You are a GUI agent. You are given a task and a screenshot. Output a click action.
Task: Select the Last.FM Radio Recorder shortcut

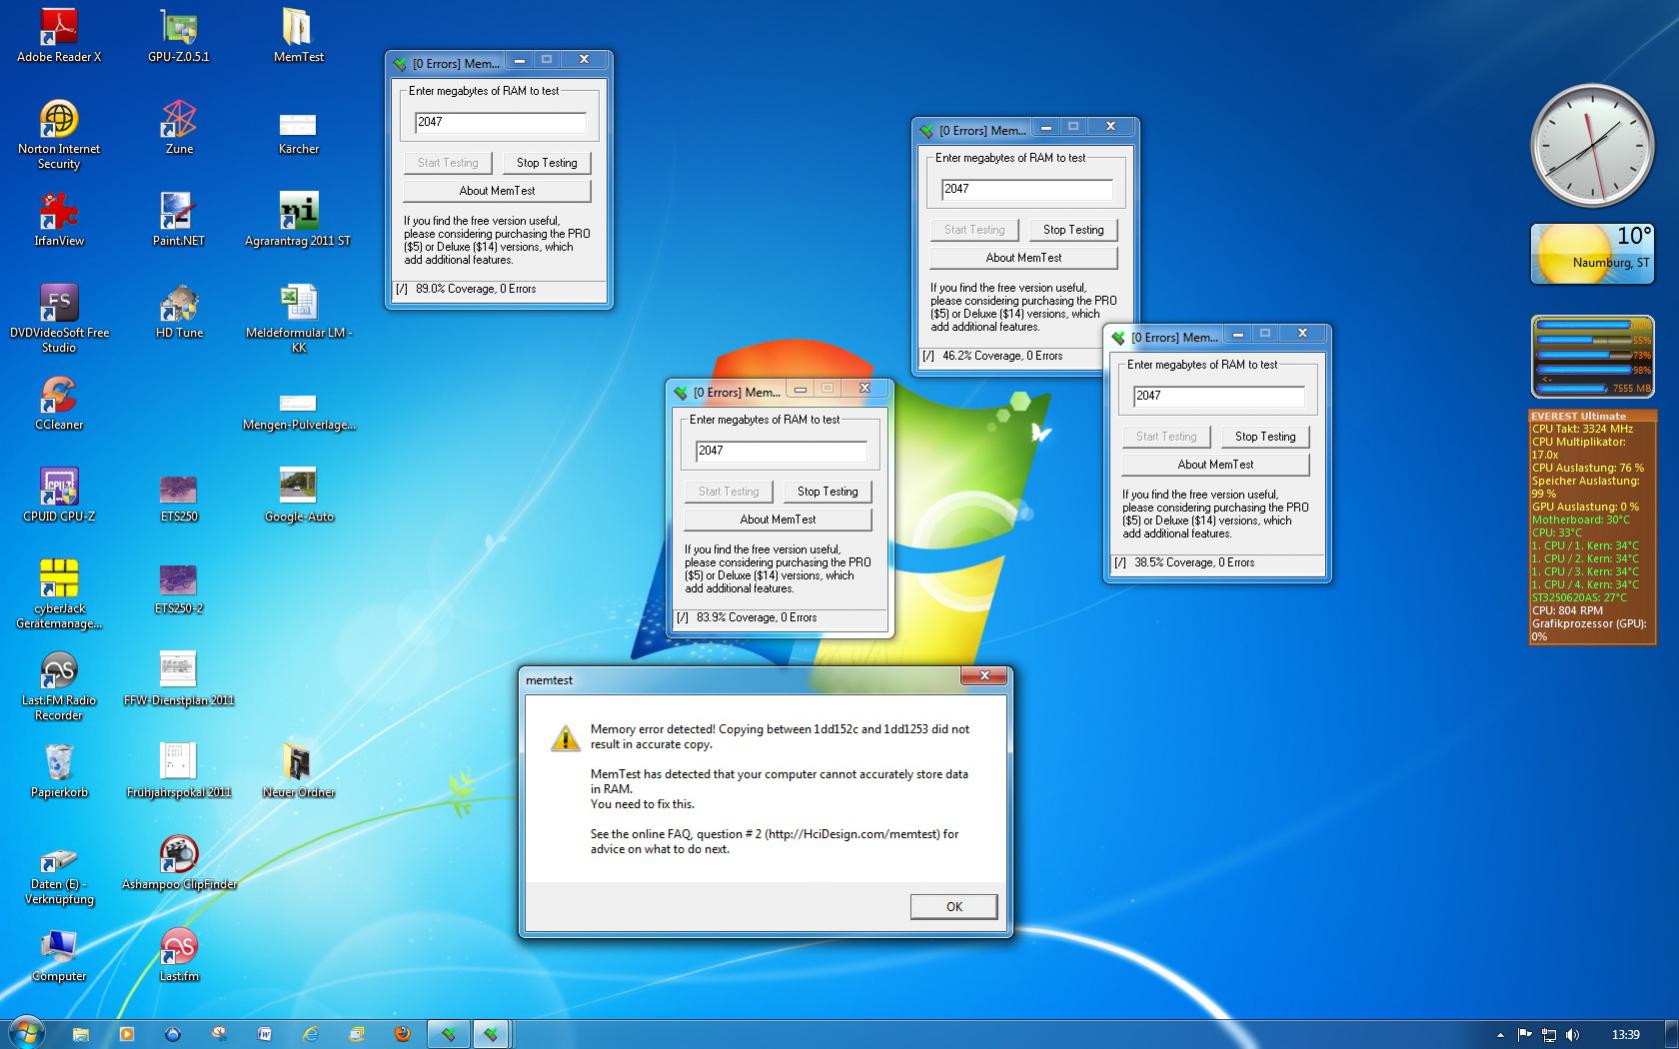59,687
